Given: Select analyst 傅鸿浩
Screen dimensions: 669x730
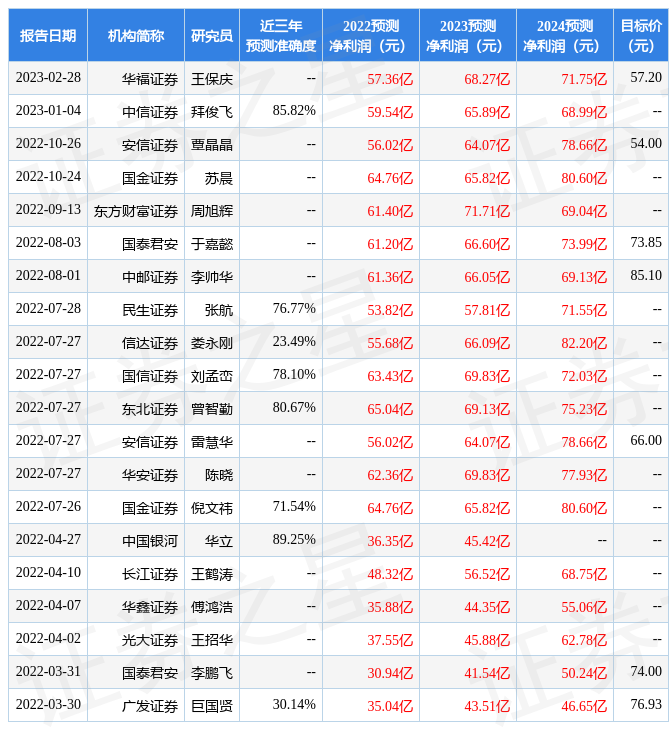Looking at the screenshot, I should [212, 608].
